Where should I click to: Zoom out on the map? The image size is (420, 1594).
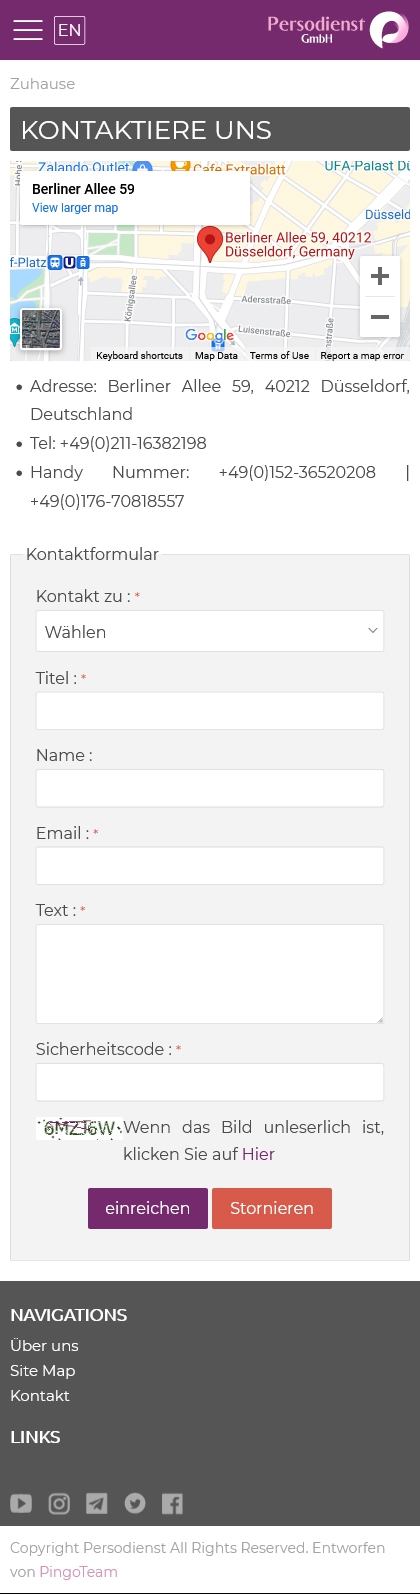click(x=380, y=317)
